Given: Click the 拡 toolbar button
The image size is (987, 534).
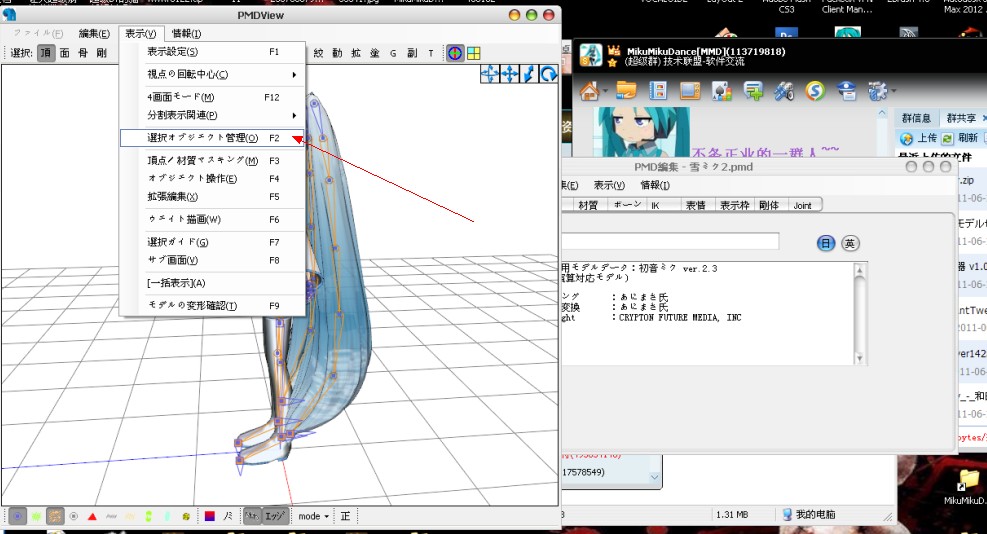Looking at the screenshot, I should tap(356, 54).
